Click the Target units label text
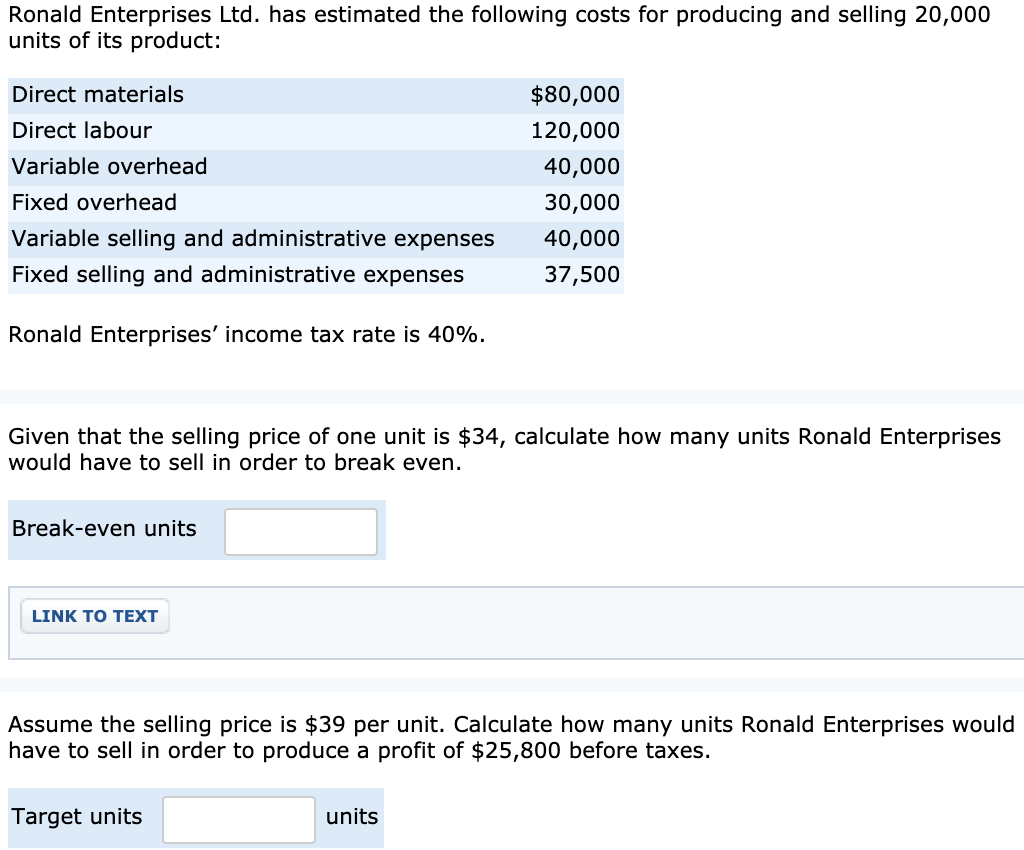 [x=77, y=816]
